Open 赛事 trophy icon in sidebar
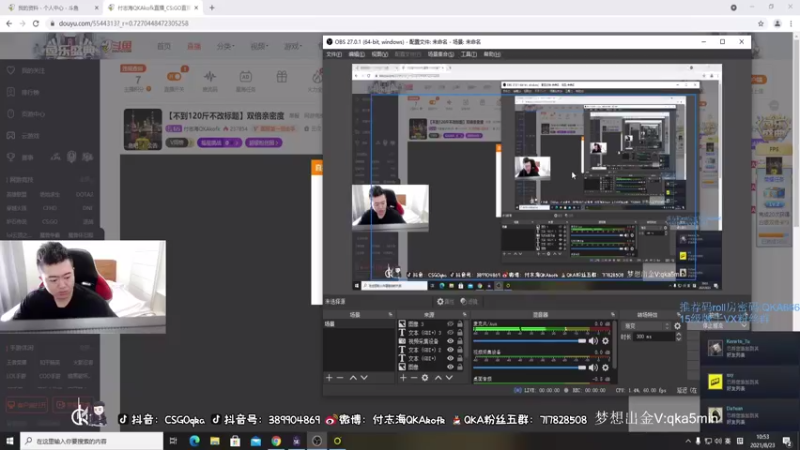The height and width of the screenshot is (450, 800). pyautogui.click(x=11, y=157)
